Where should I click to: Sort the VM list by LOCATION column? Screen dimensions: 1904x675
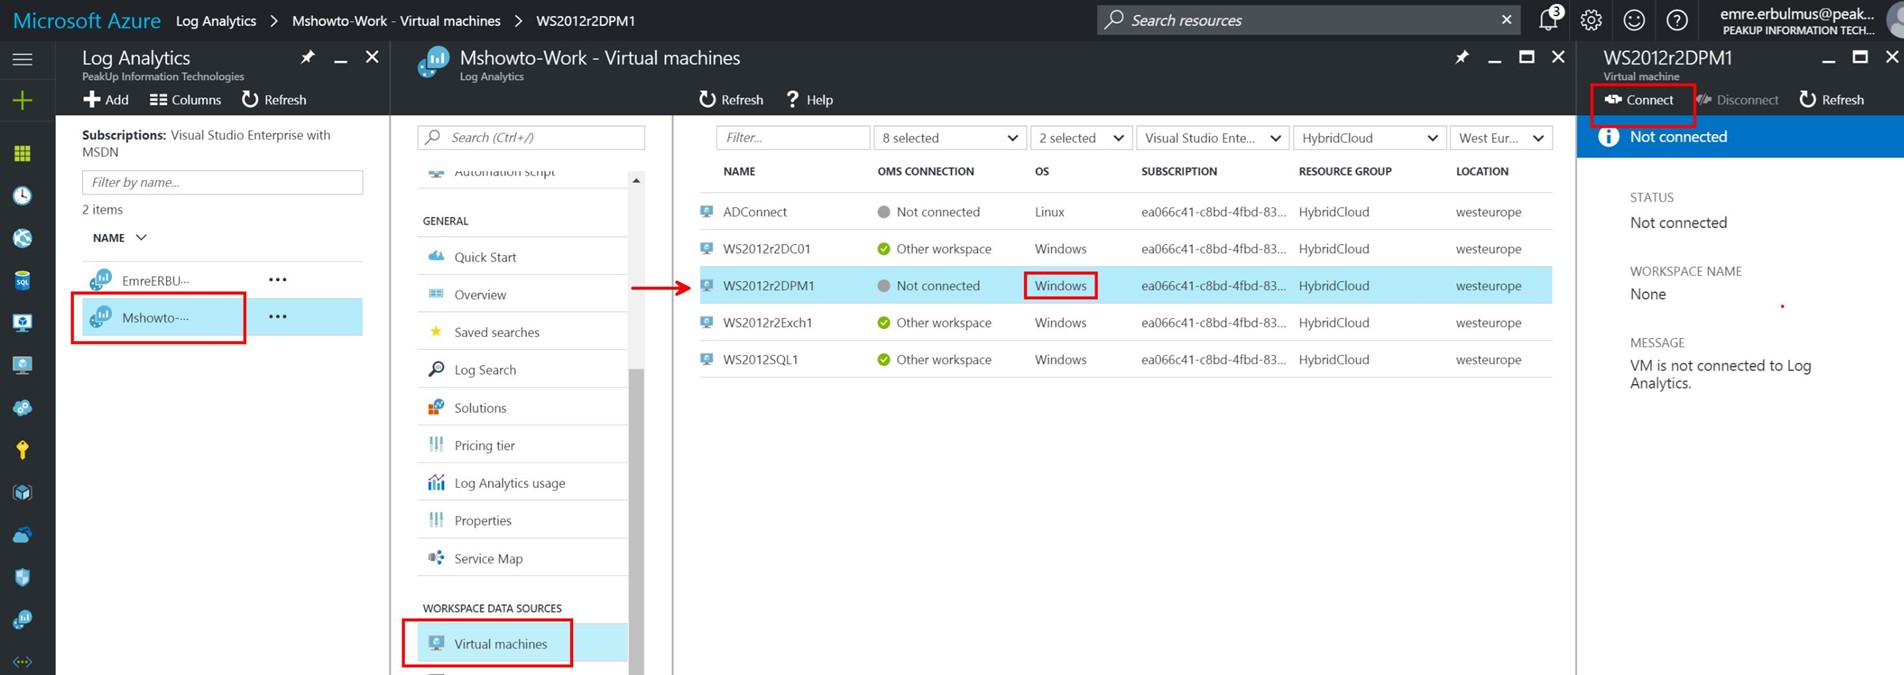(1482, 172)
